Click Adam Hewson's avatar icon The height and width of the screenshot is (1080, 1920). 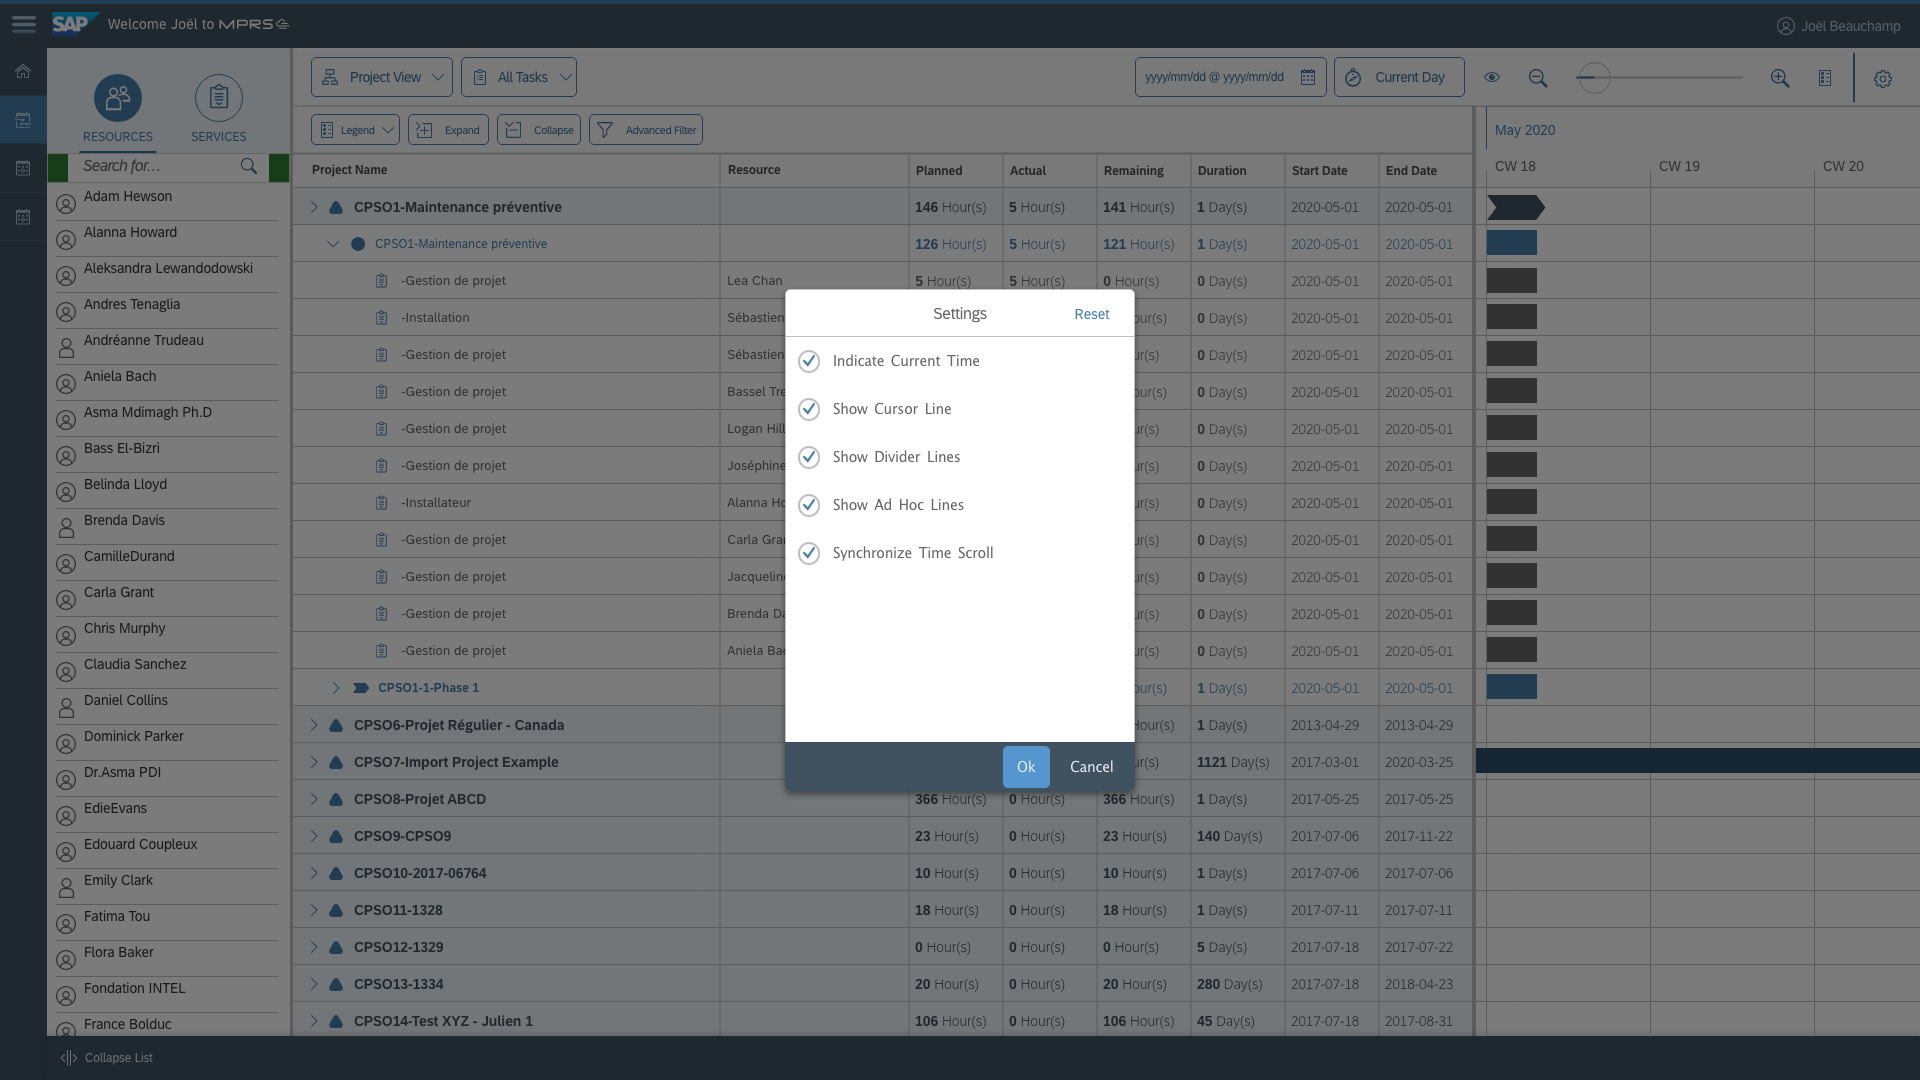(x=66, y=204)
